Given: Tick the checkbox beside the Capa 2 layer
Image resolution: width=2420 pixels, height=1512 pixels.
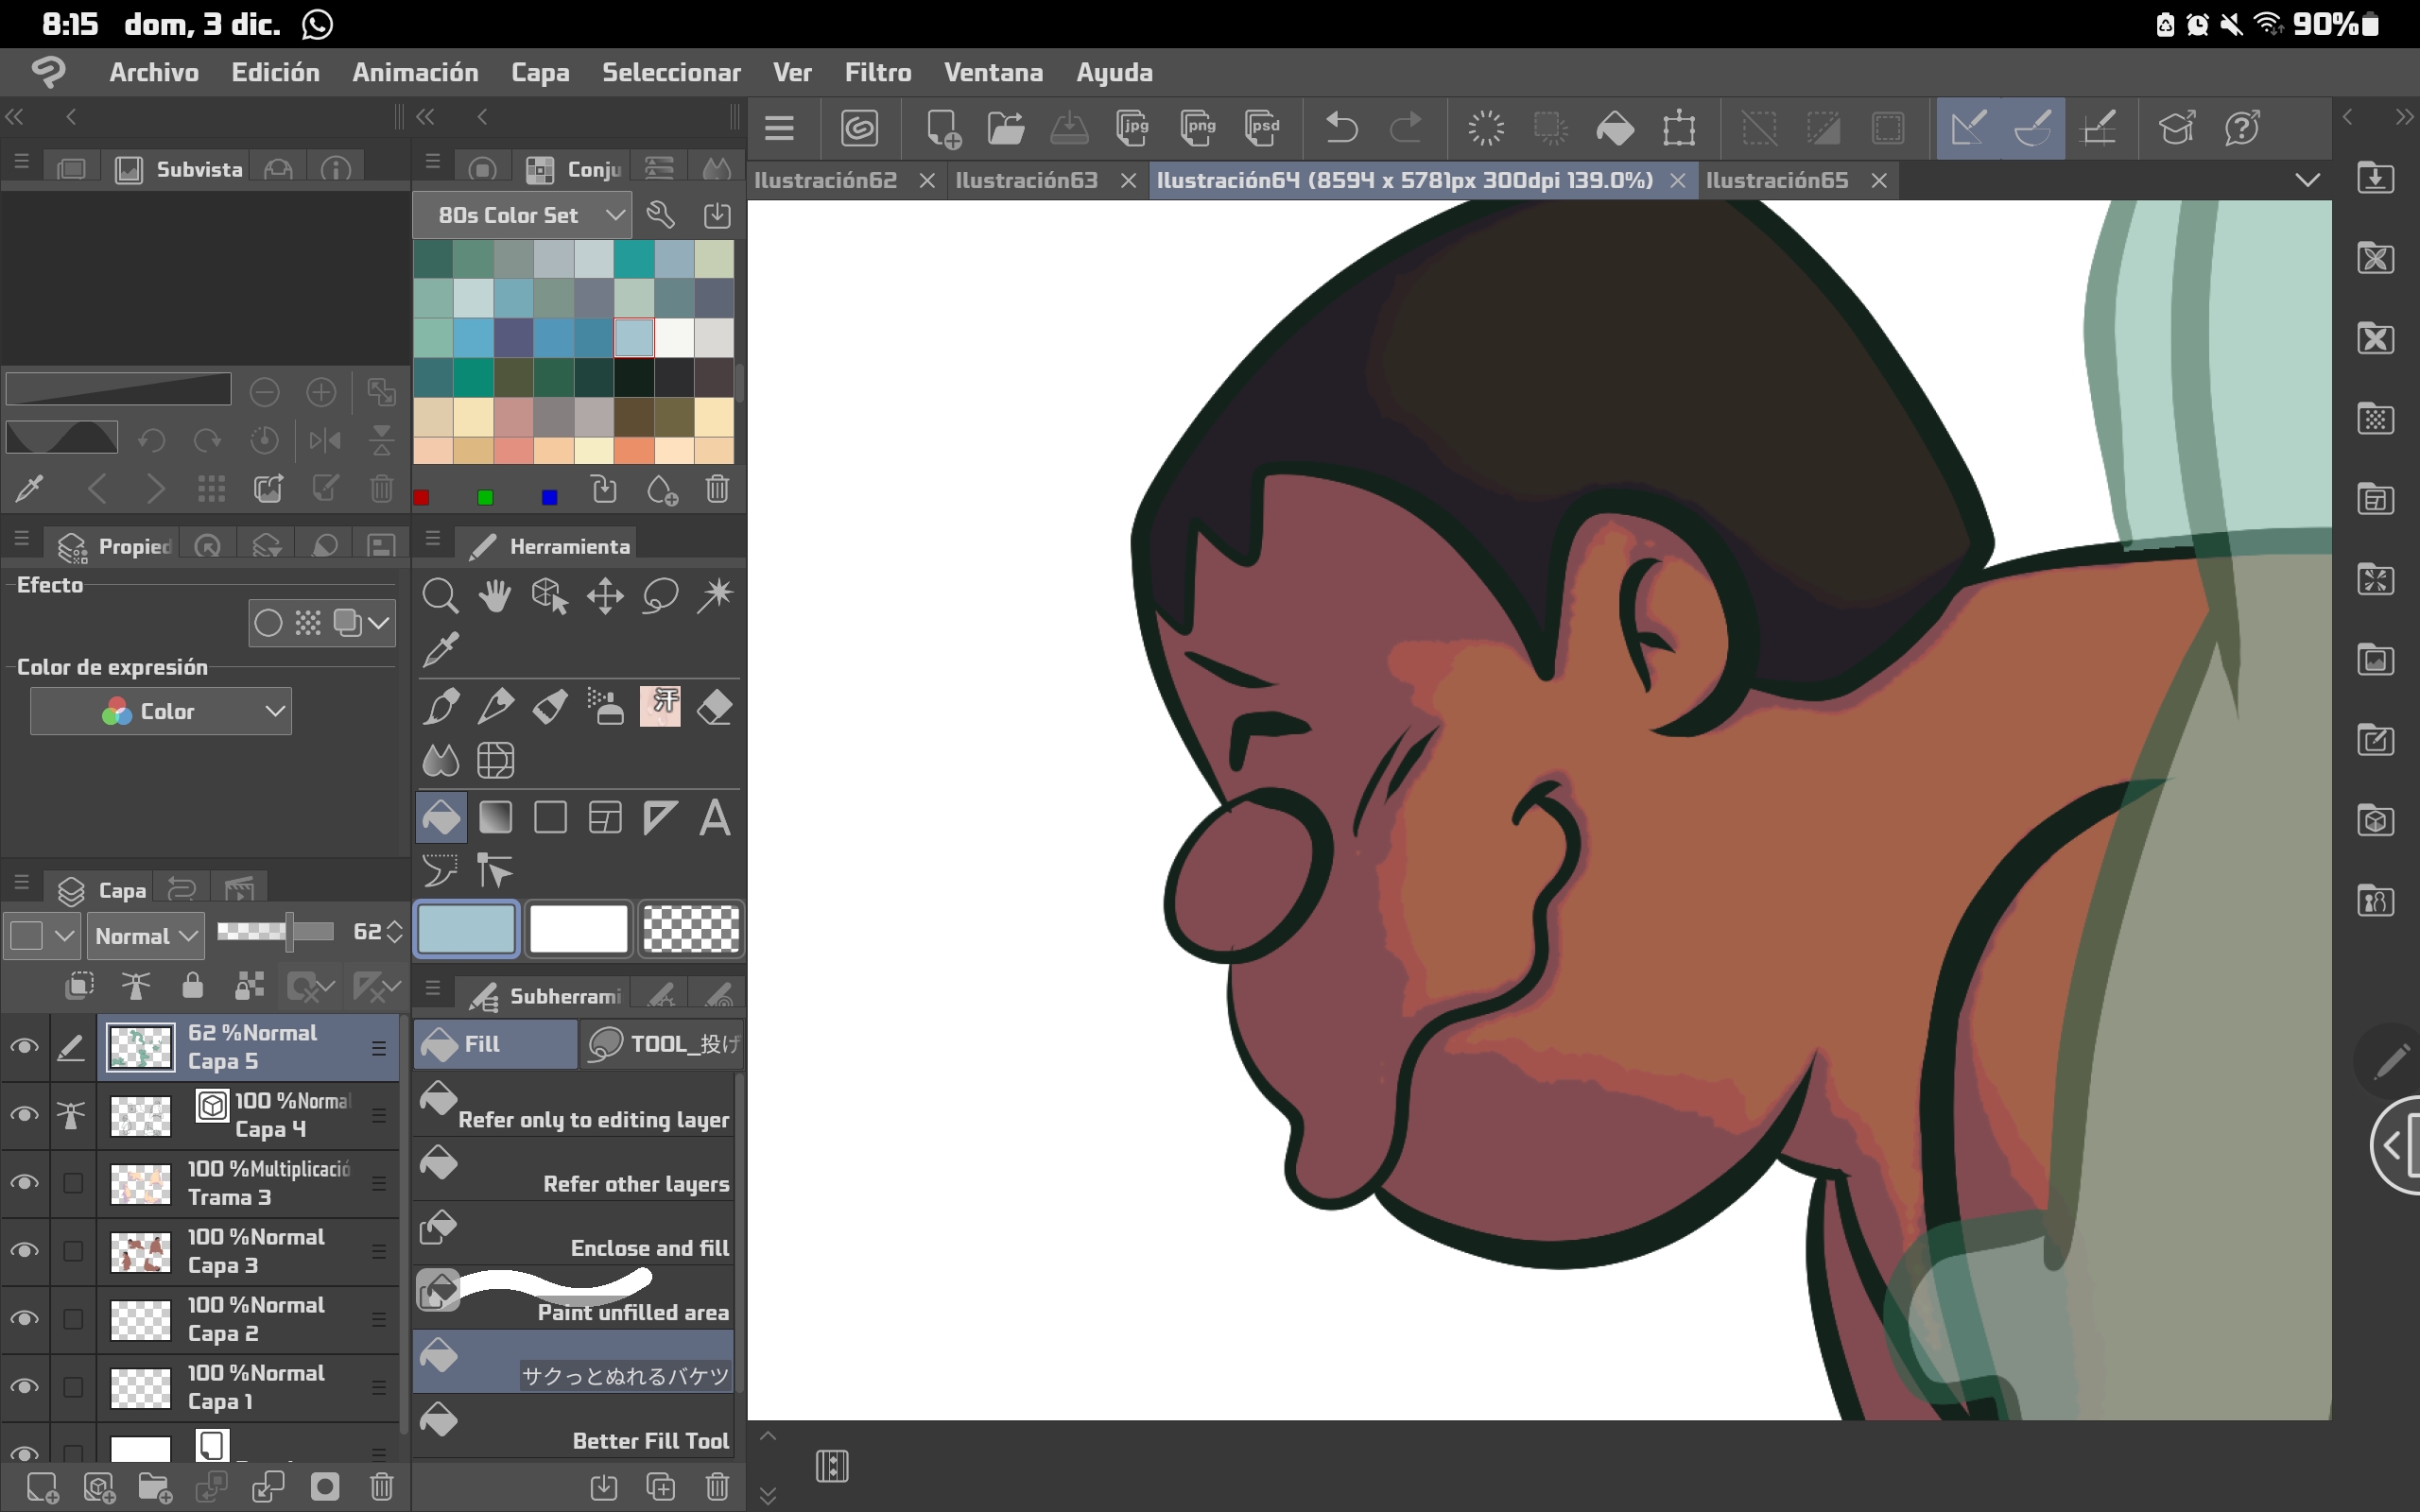Looking at the screenshot, I should tap(73, 1319).
